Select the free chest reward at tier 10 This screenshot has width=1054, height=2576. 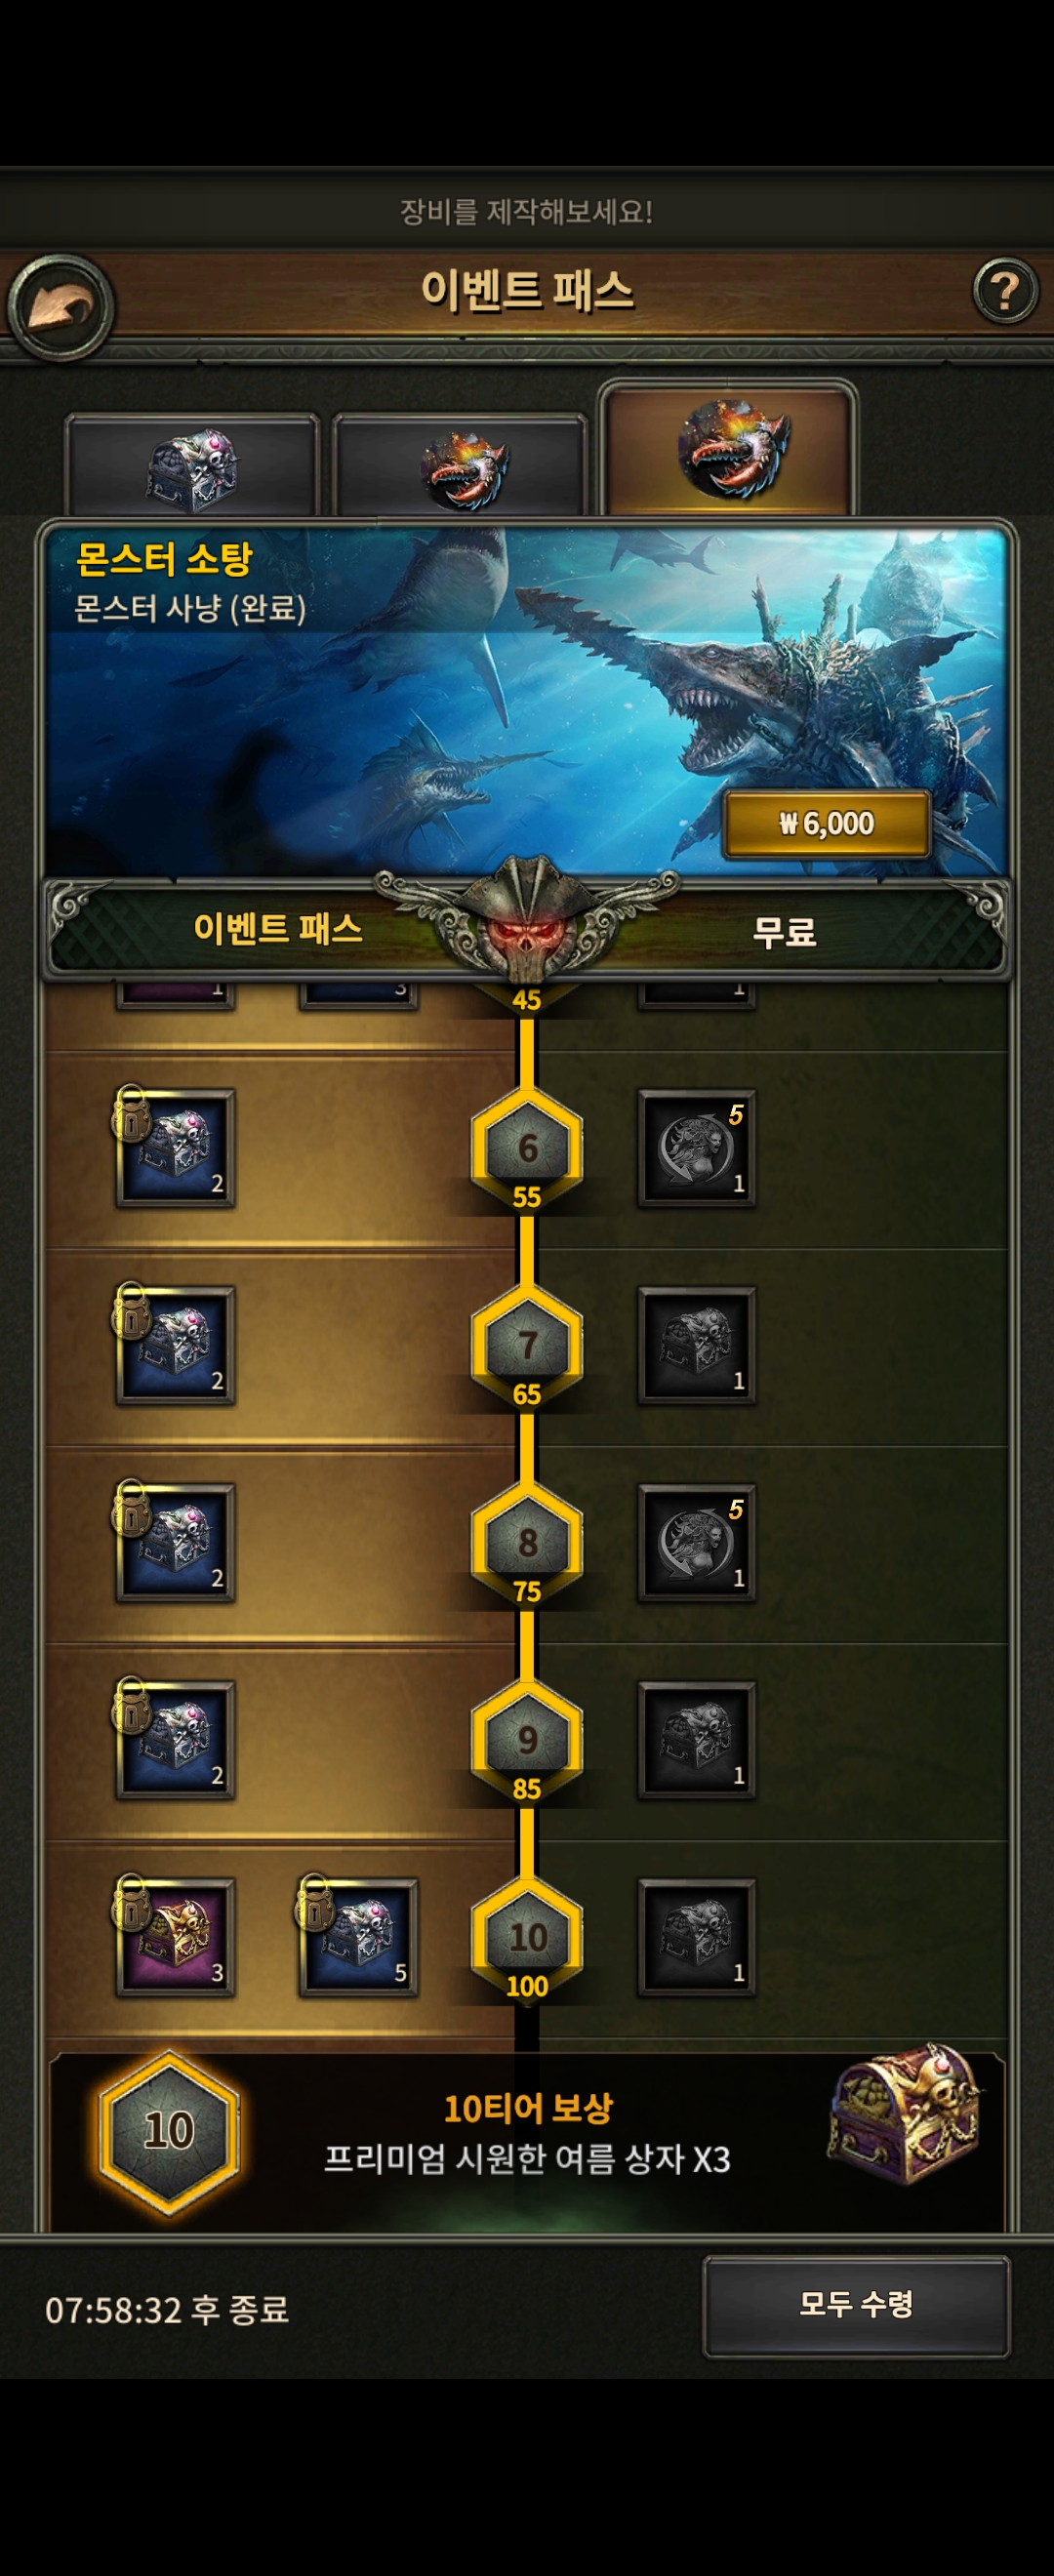click(697, 1937)
